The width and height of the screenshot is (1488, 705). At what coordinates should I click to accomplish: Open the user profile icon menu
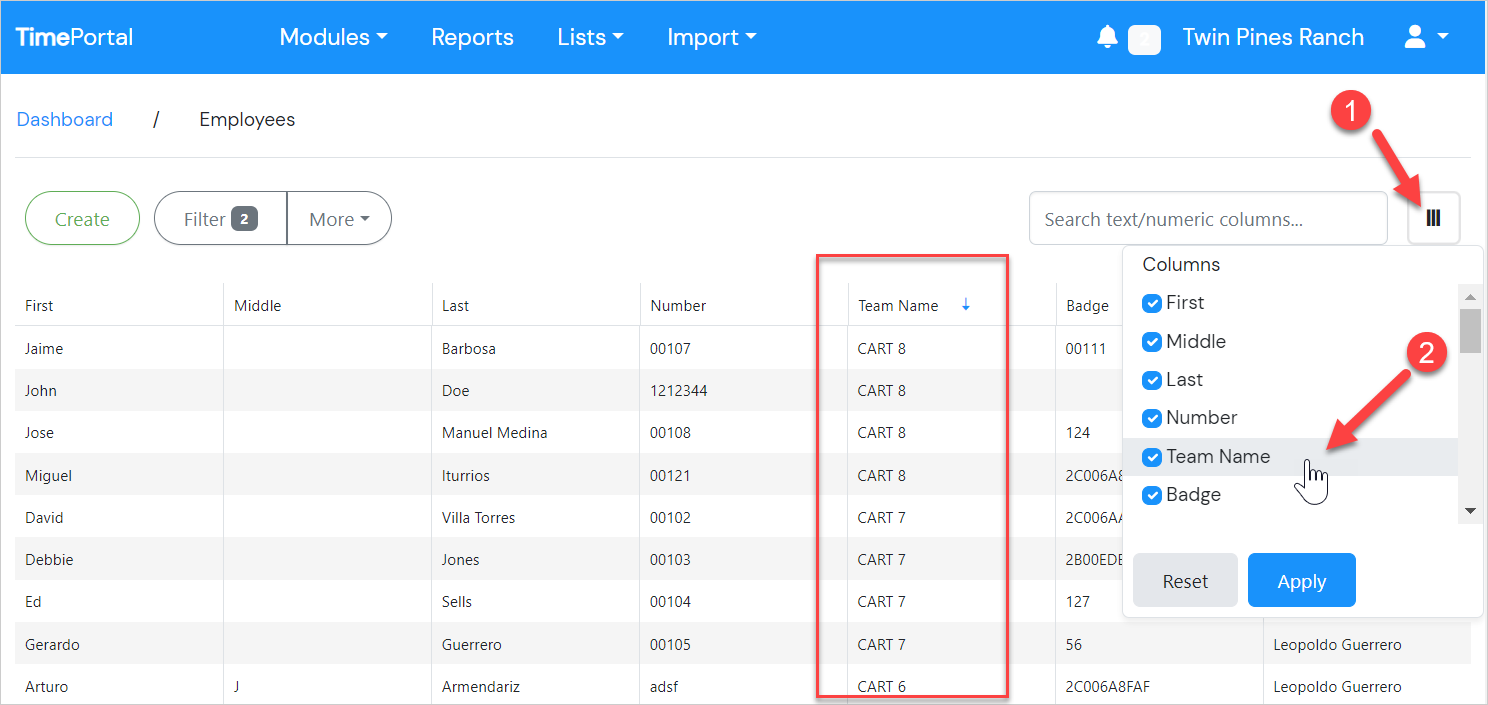[1426, 38]
